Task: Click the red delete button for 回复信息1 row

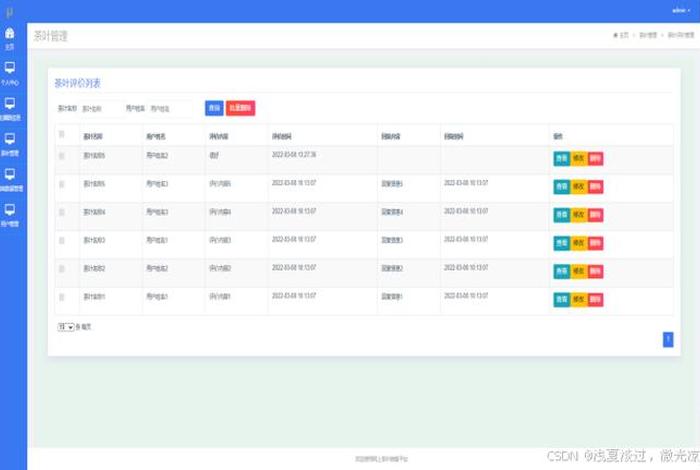Action: tap(595, 299)
